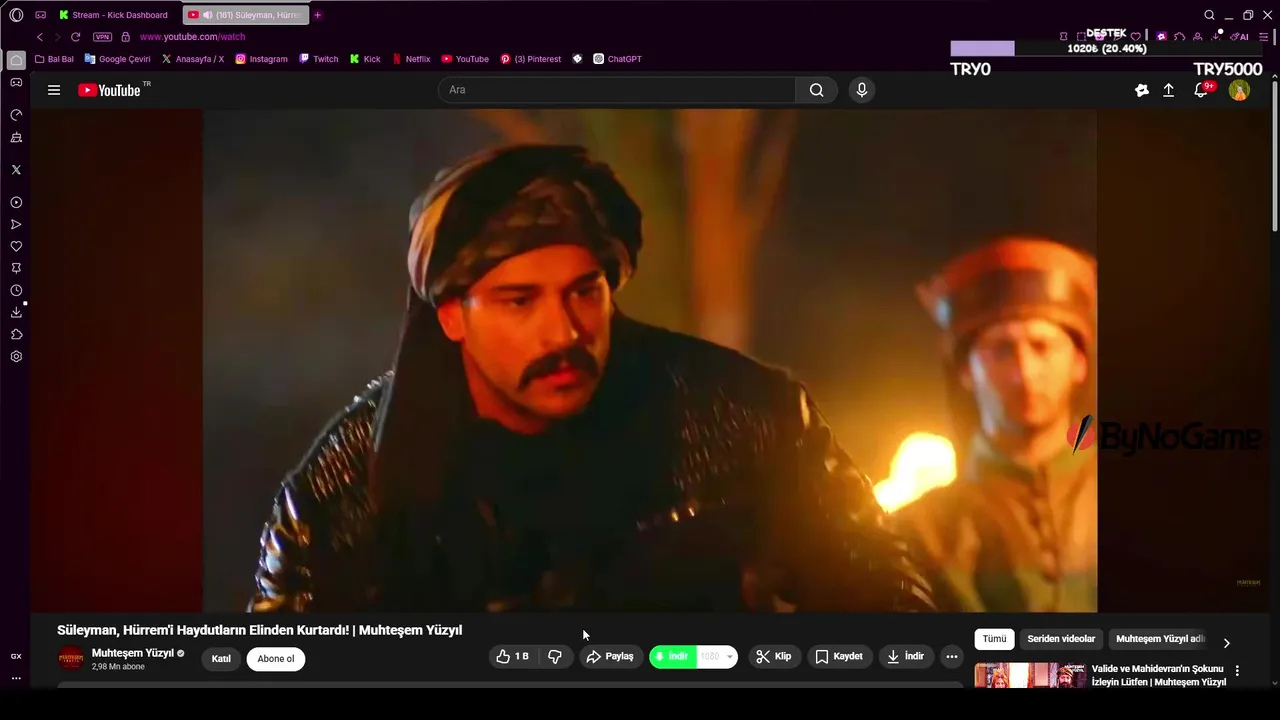Open sidebar heart bookmarks icon
Image resolution: width=1280 pixels, height=720 pixels.
[x=16, y=247]
